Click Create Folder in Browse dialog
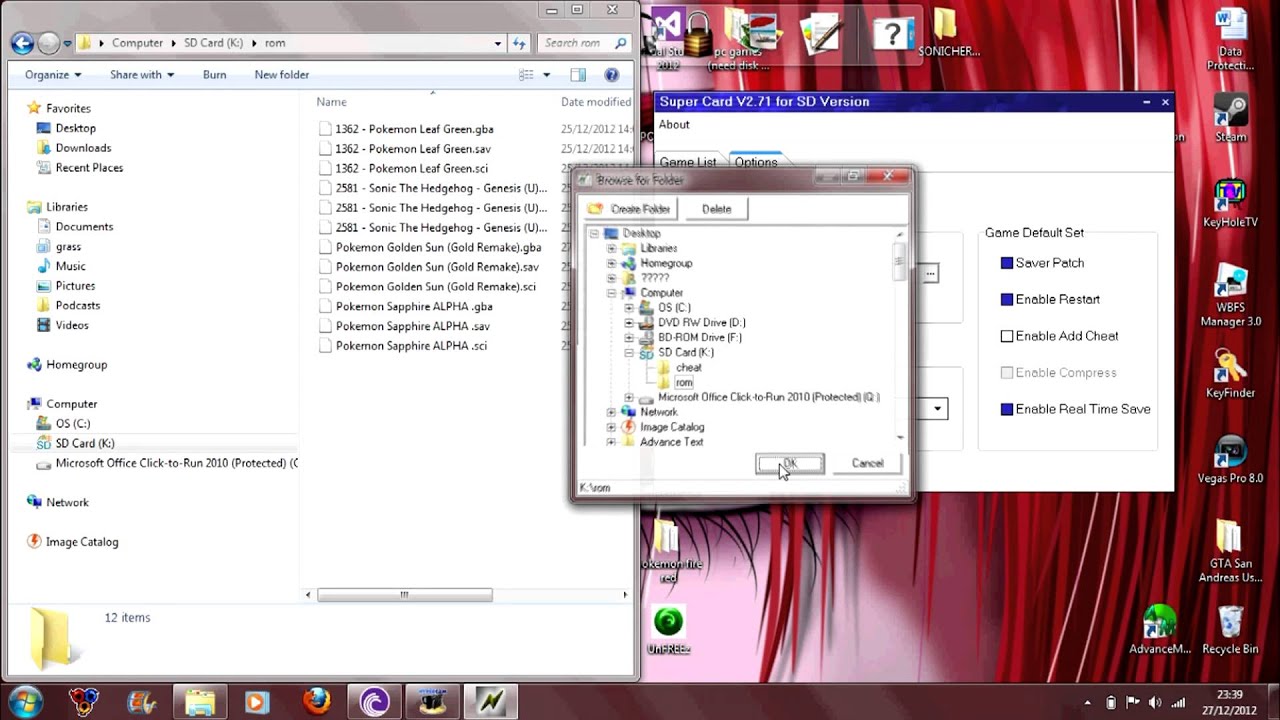The width and height of the screenshot is (1280, 720). [630, 209]
